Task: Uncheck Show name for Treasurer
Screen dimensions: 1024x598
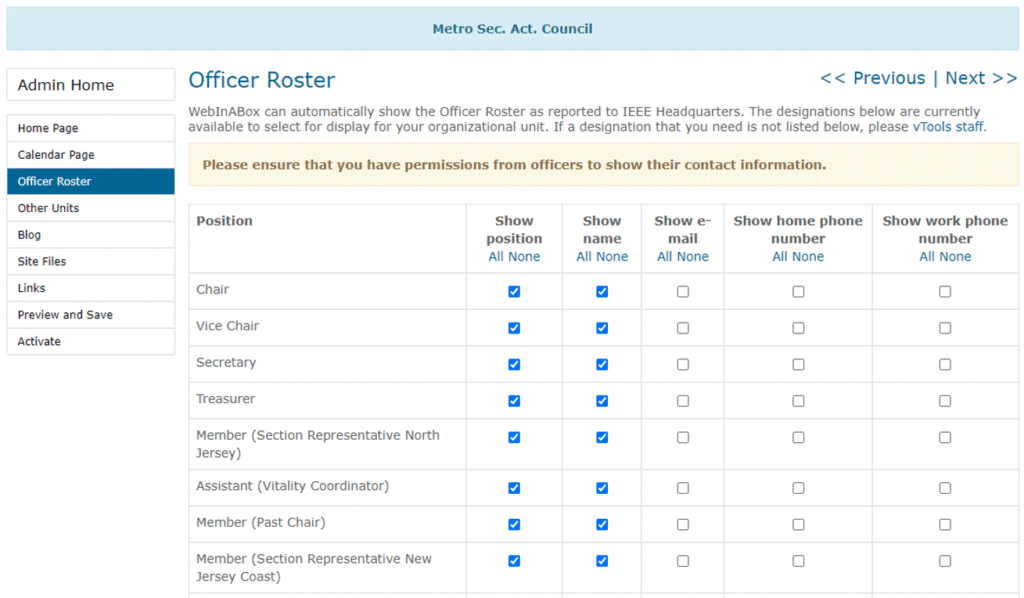Action: point(602,401)
